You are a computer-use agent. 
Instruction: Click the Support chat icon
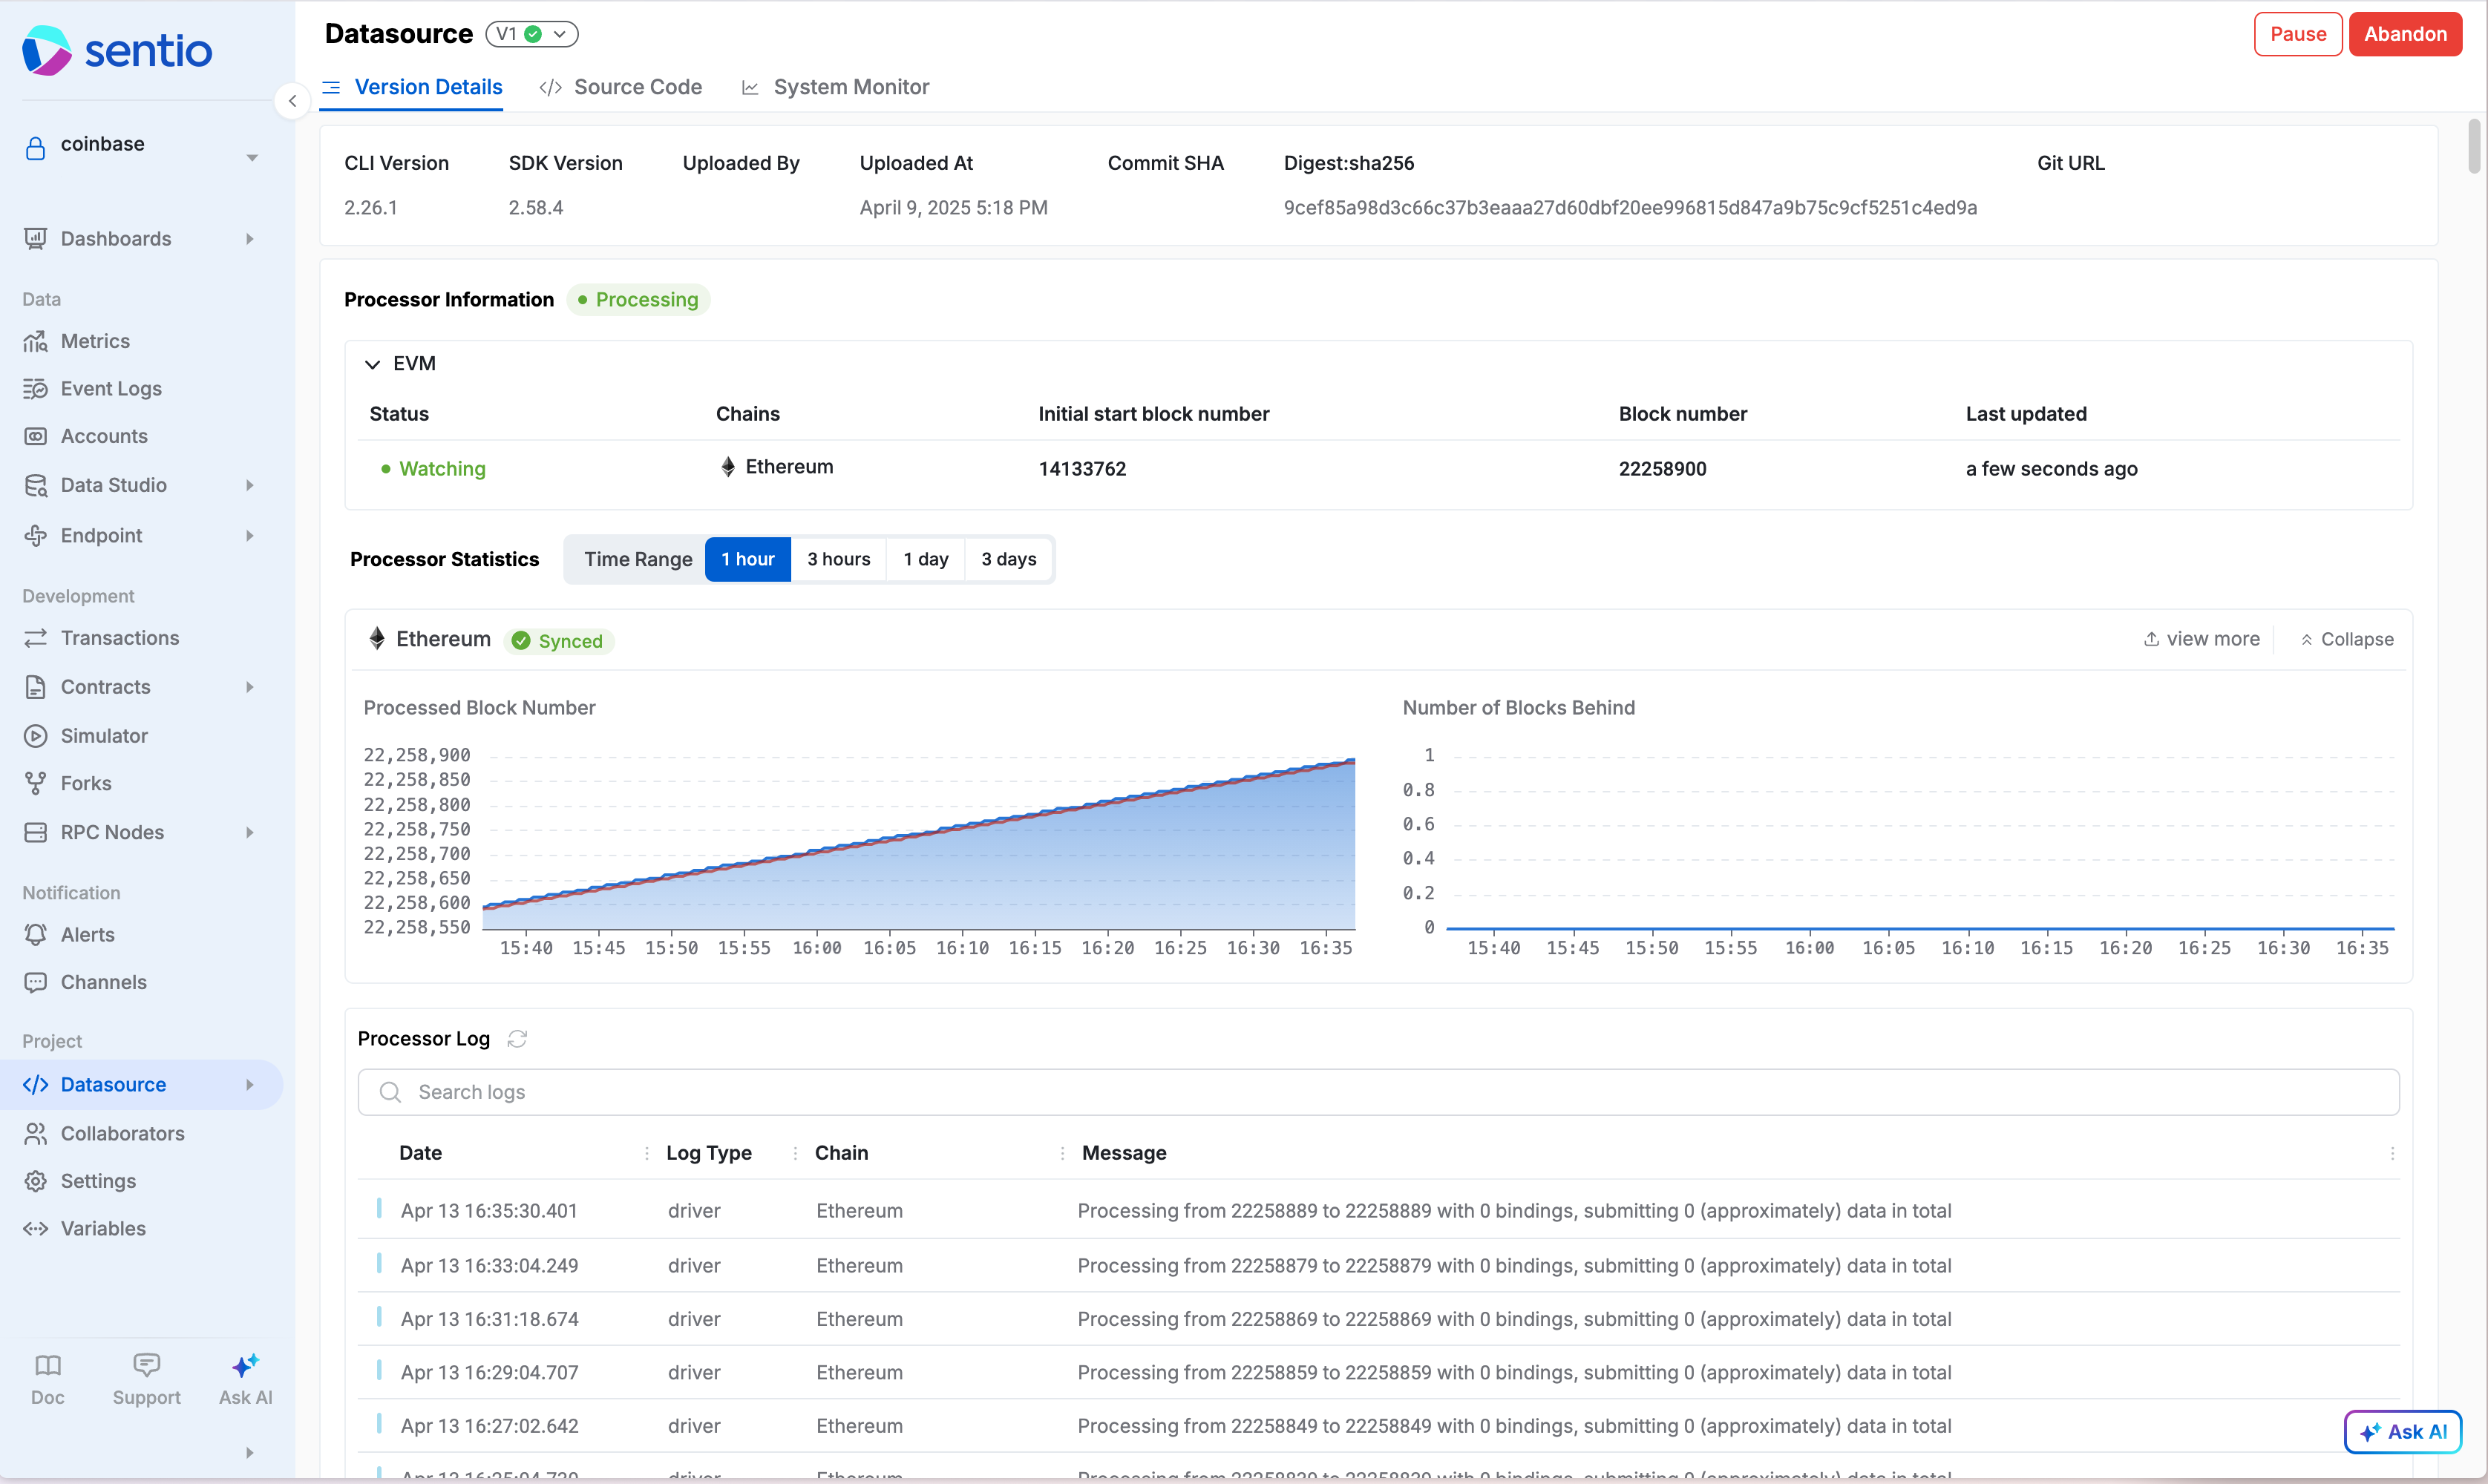[146, 1366]
